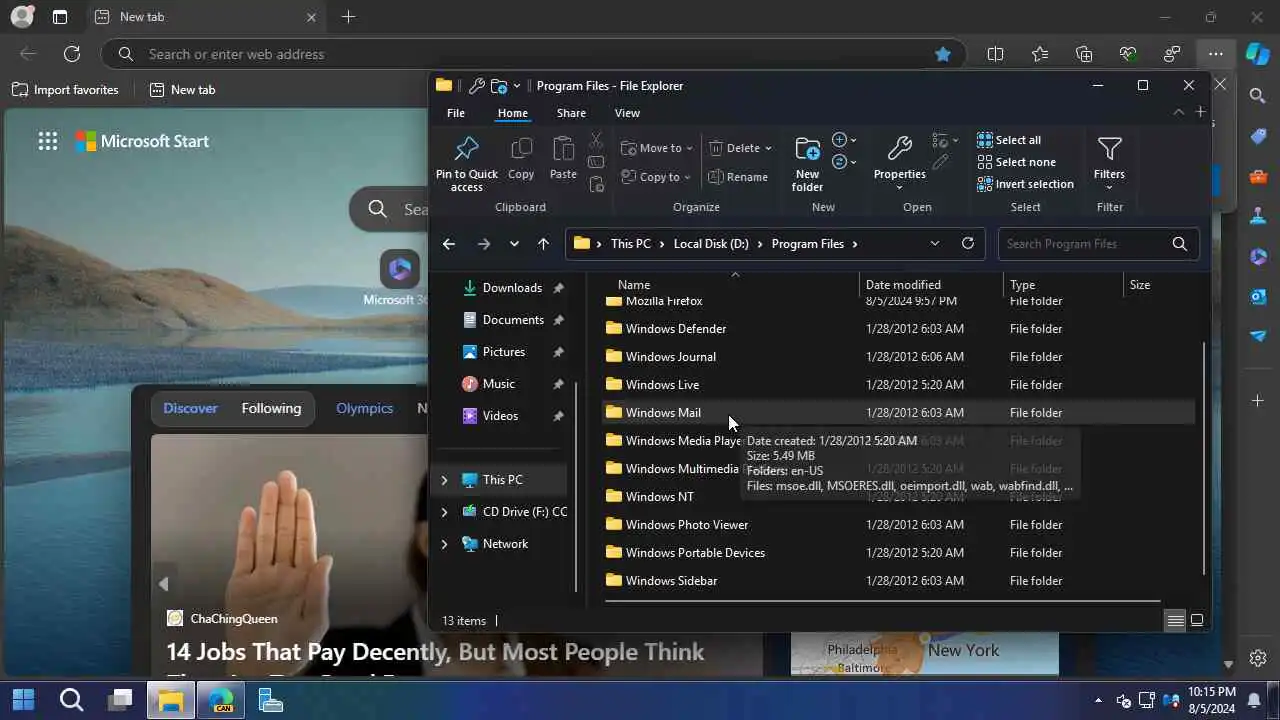This screenshot has height=720, width=1280.
Task: Click Import favorites in Edge bar
Action: coord(65,90)
